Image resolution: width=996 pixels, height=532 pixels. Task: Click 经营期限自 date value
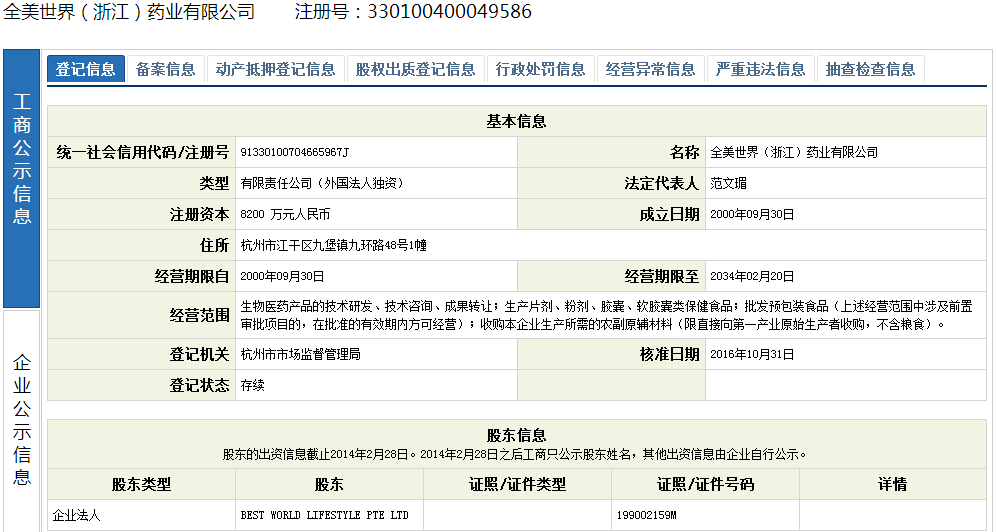tap(282, 277)
